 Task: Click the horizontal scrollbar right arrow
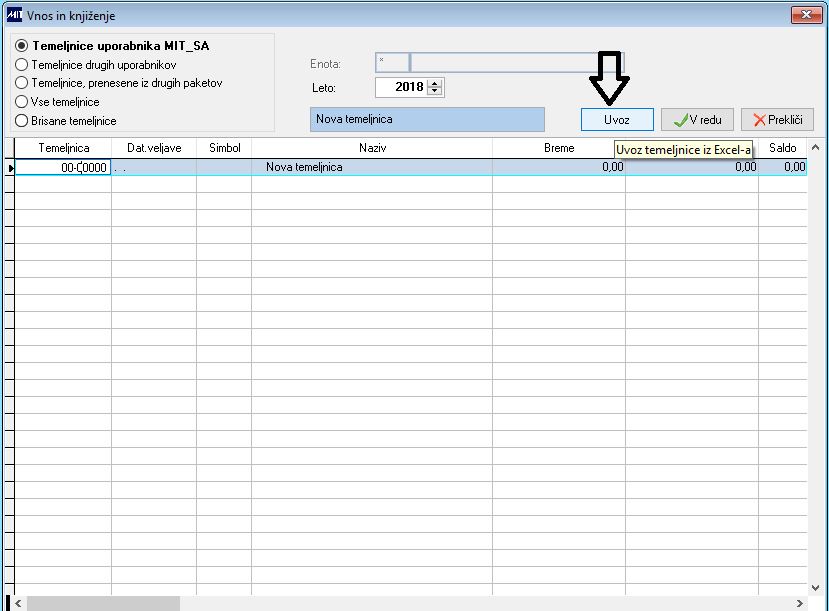799,603
